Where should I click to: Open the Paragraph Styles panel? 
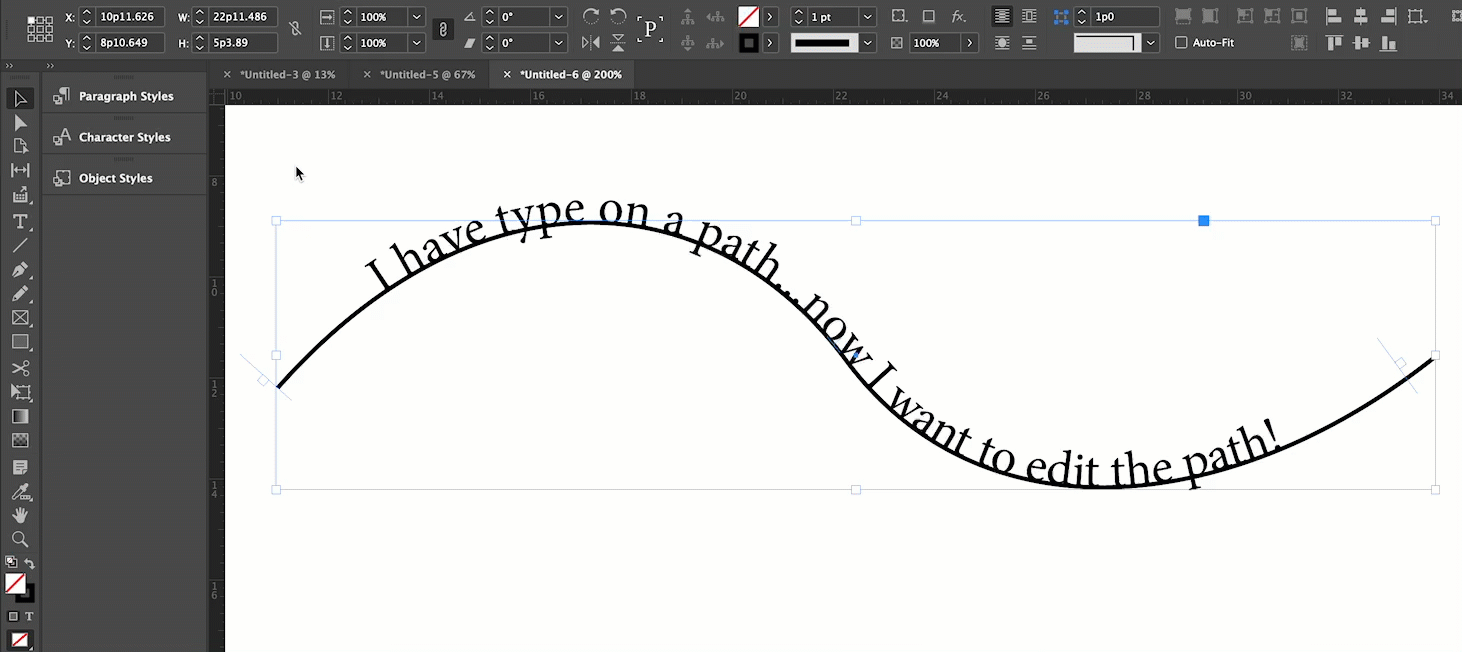[x=125, y=96]
